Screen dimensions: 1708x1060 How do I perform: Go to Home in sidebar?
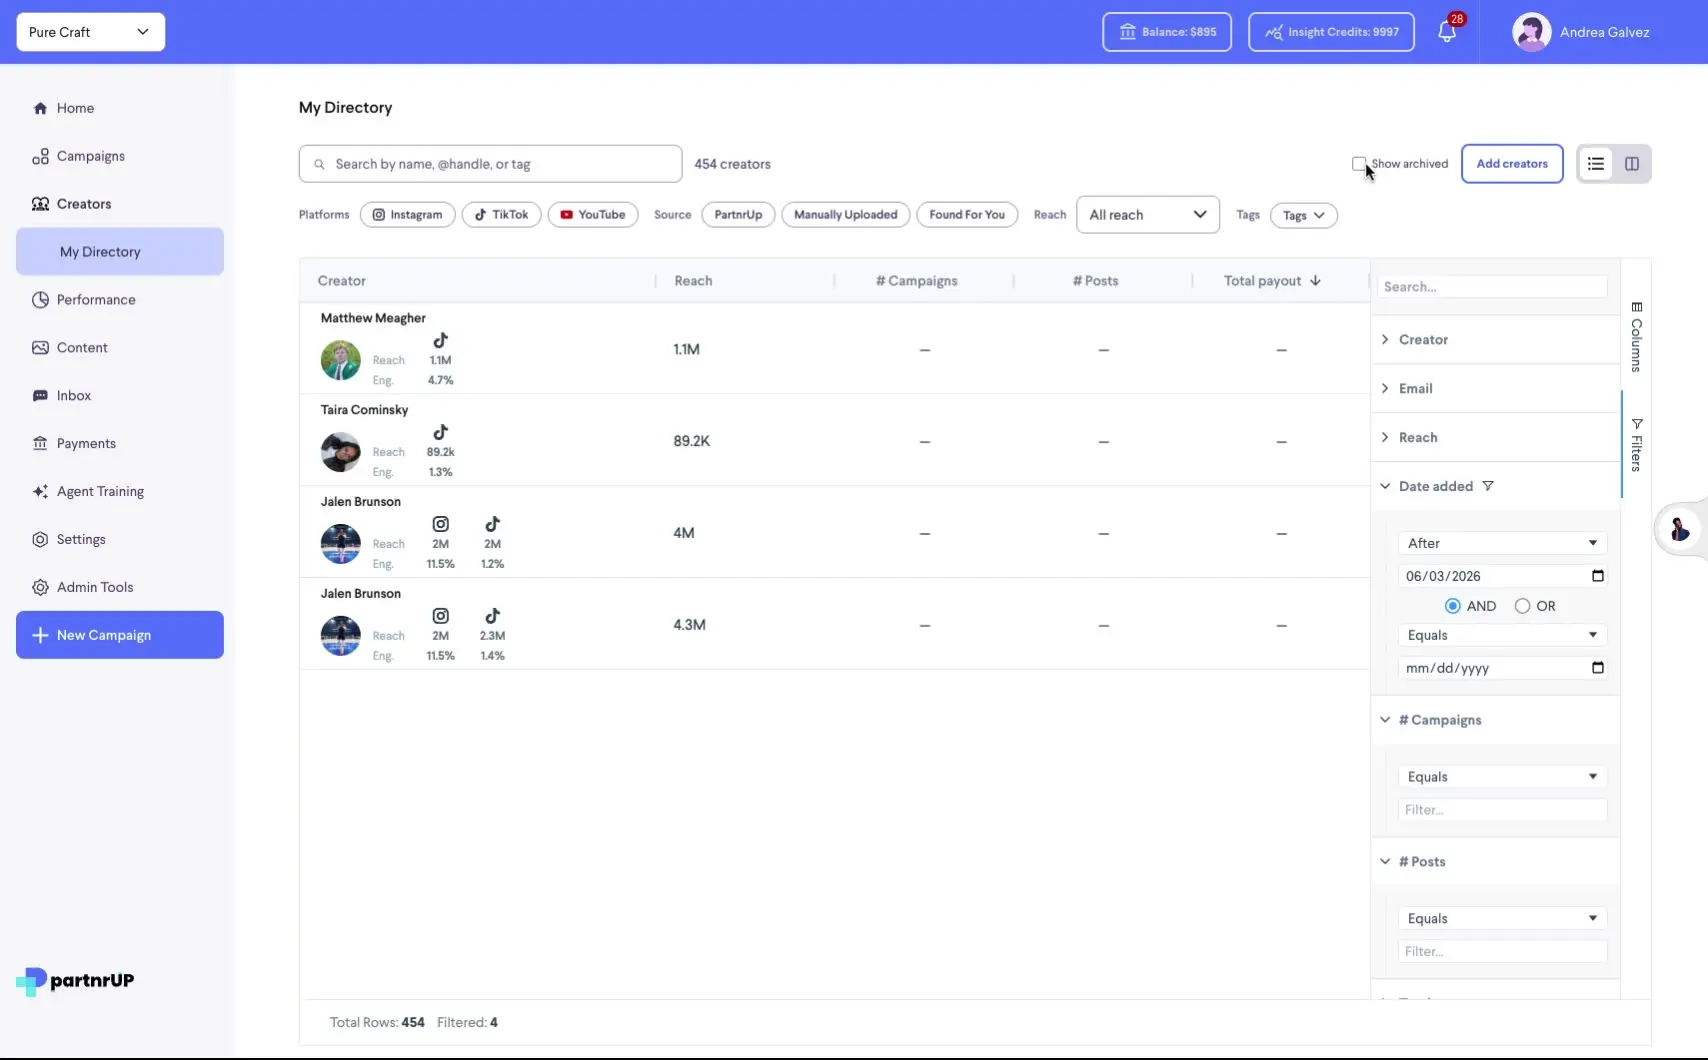[x=119, y=108]
